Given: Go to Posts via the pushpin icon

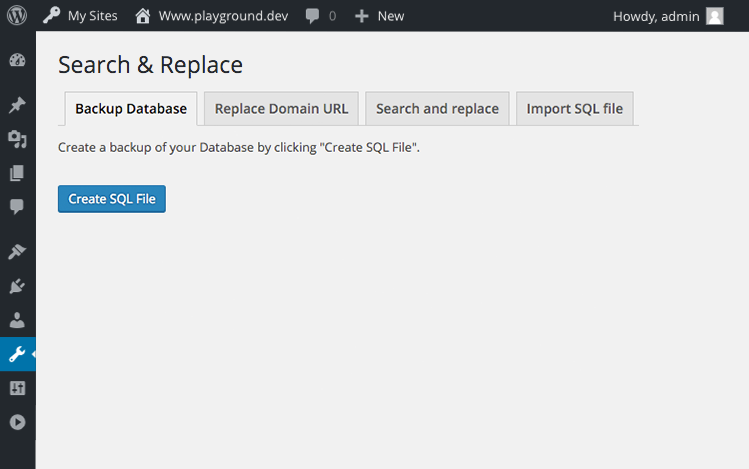Looking at the screenshot, I should (x=17, y=106).
